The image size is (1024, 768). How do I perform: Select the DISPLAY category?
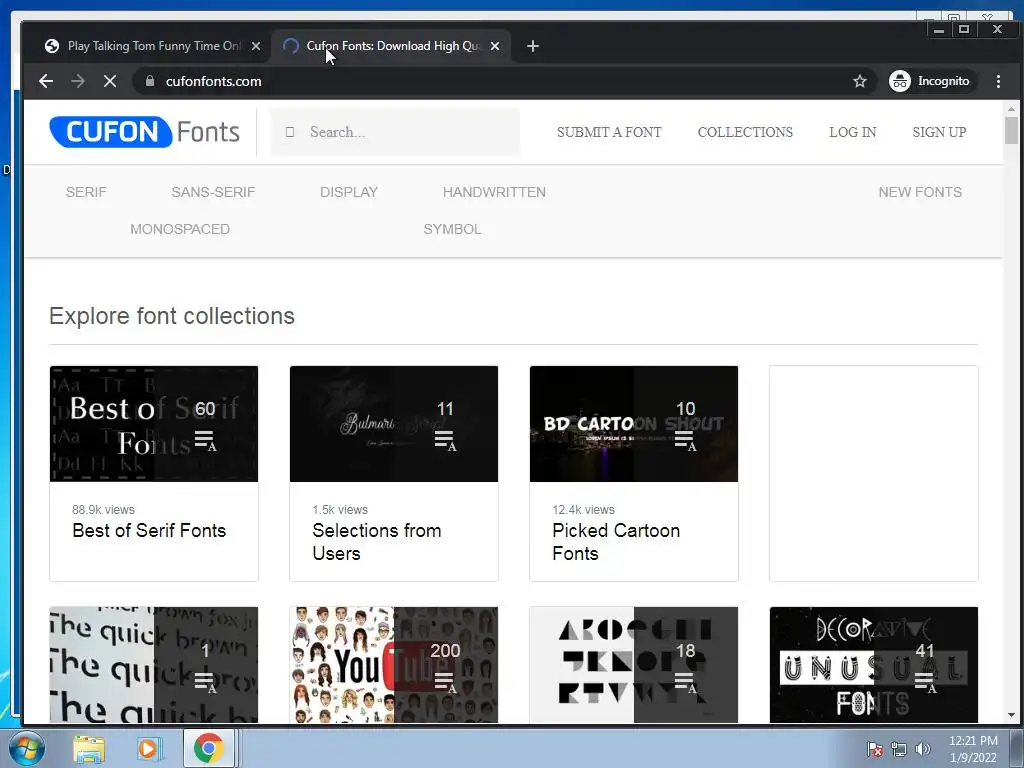pyautogui.click(x=349, y=192)
